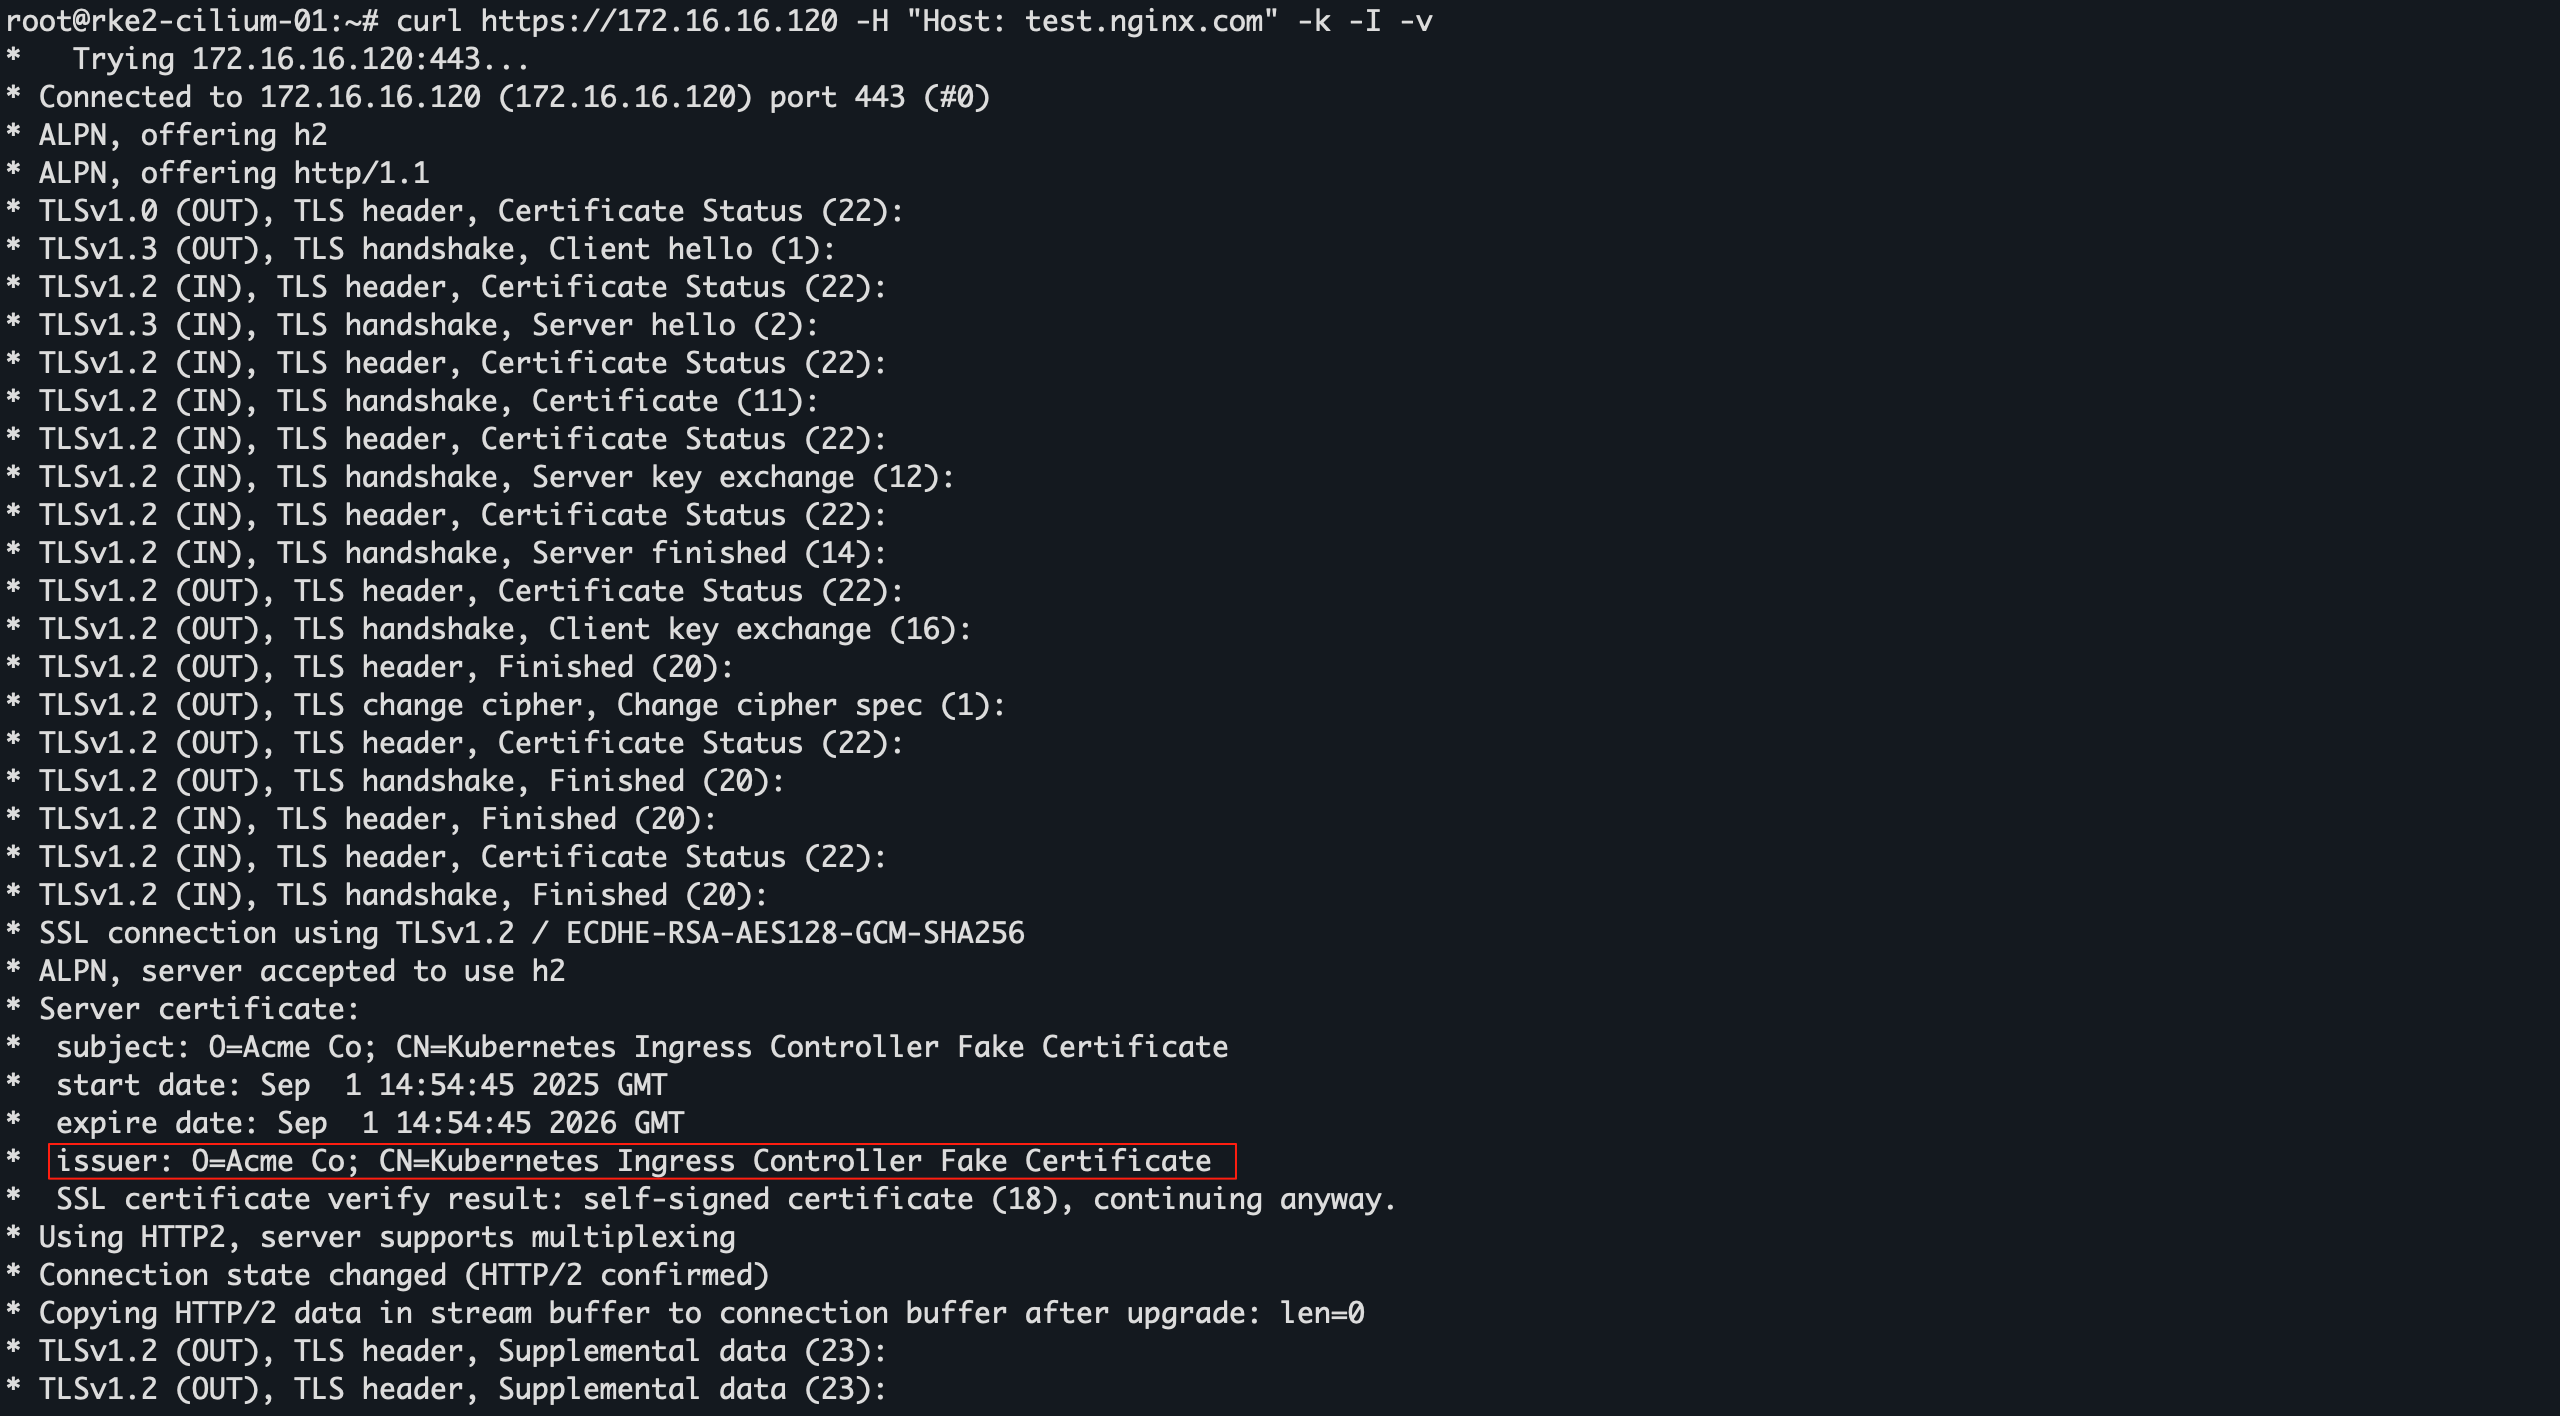Image resolution: width=2560 pixels, height=1416 pixels.
Task: Click the "ALPN, server accepted to use h2" line
Action: [x=302, y=971]
